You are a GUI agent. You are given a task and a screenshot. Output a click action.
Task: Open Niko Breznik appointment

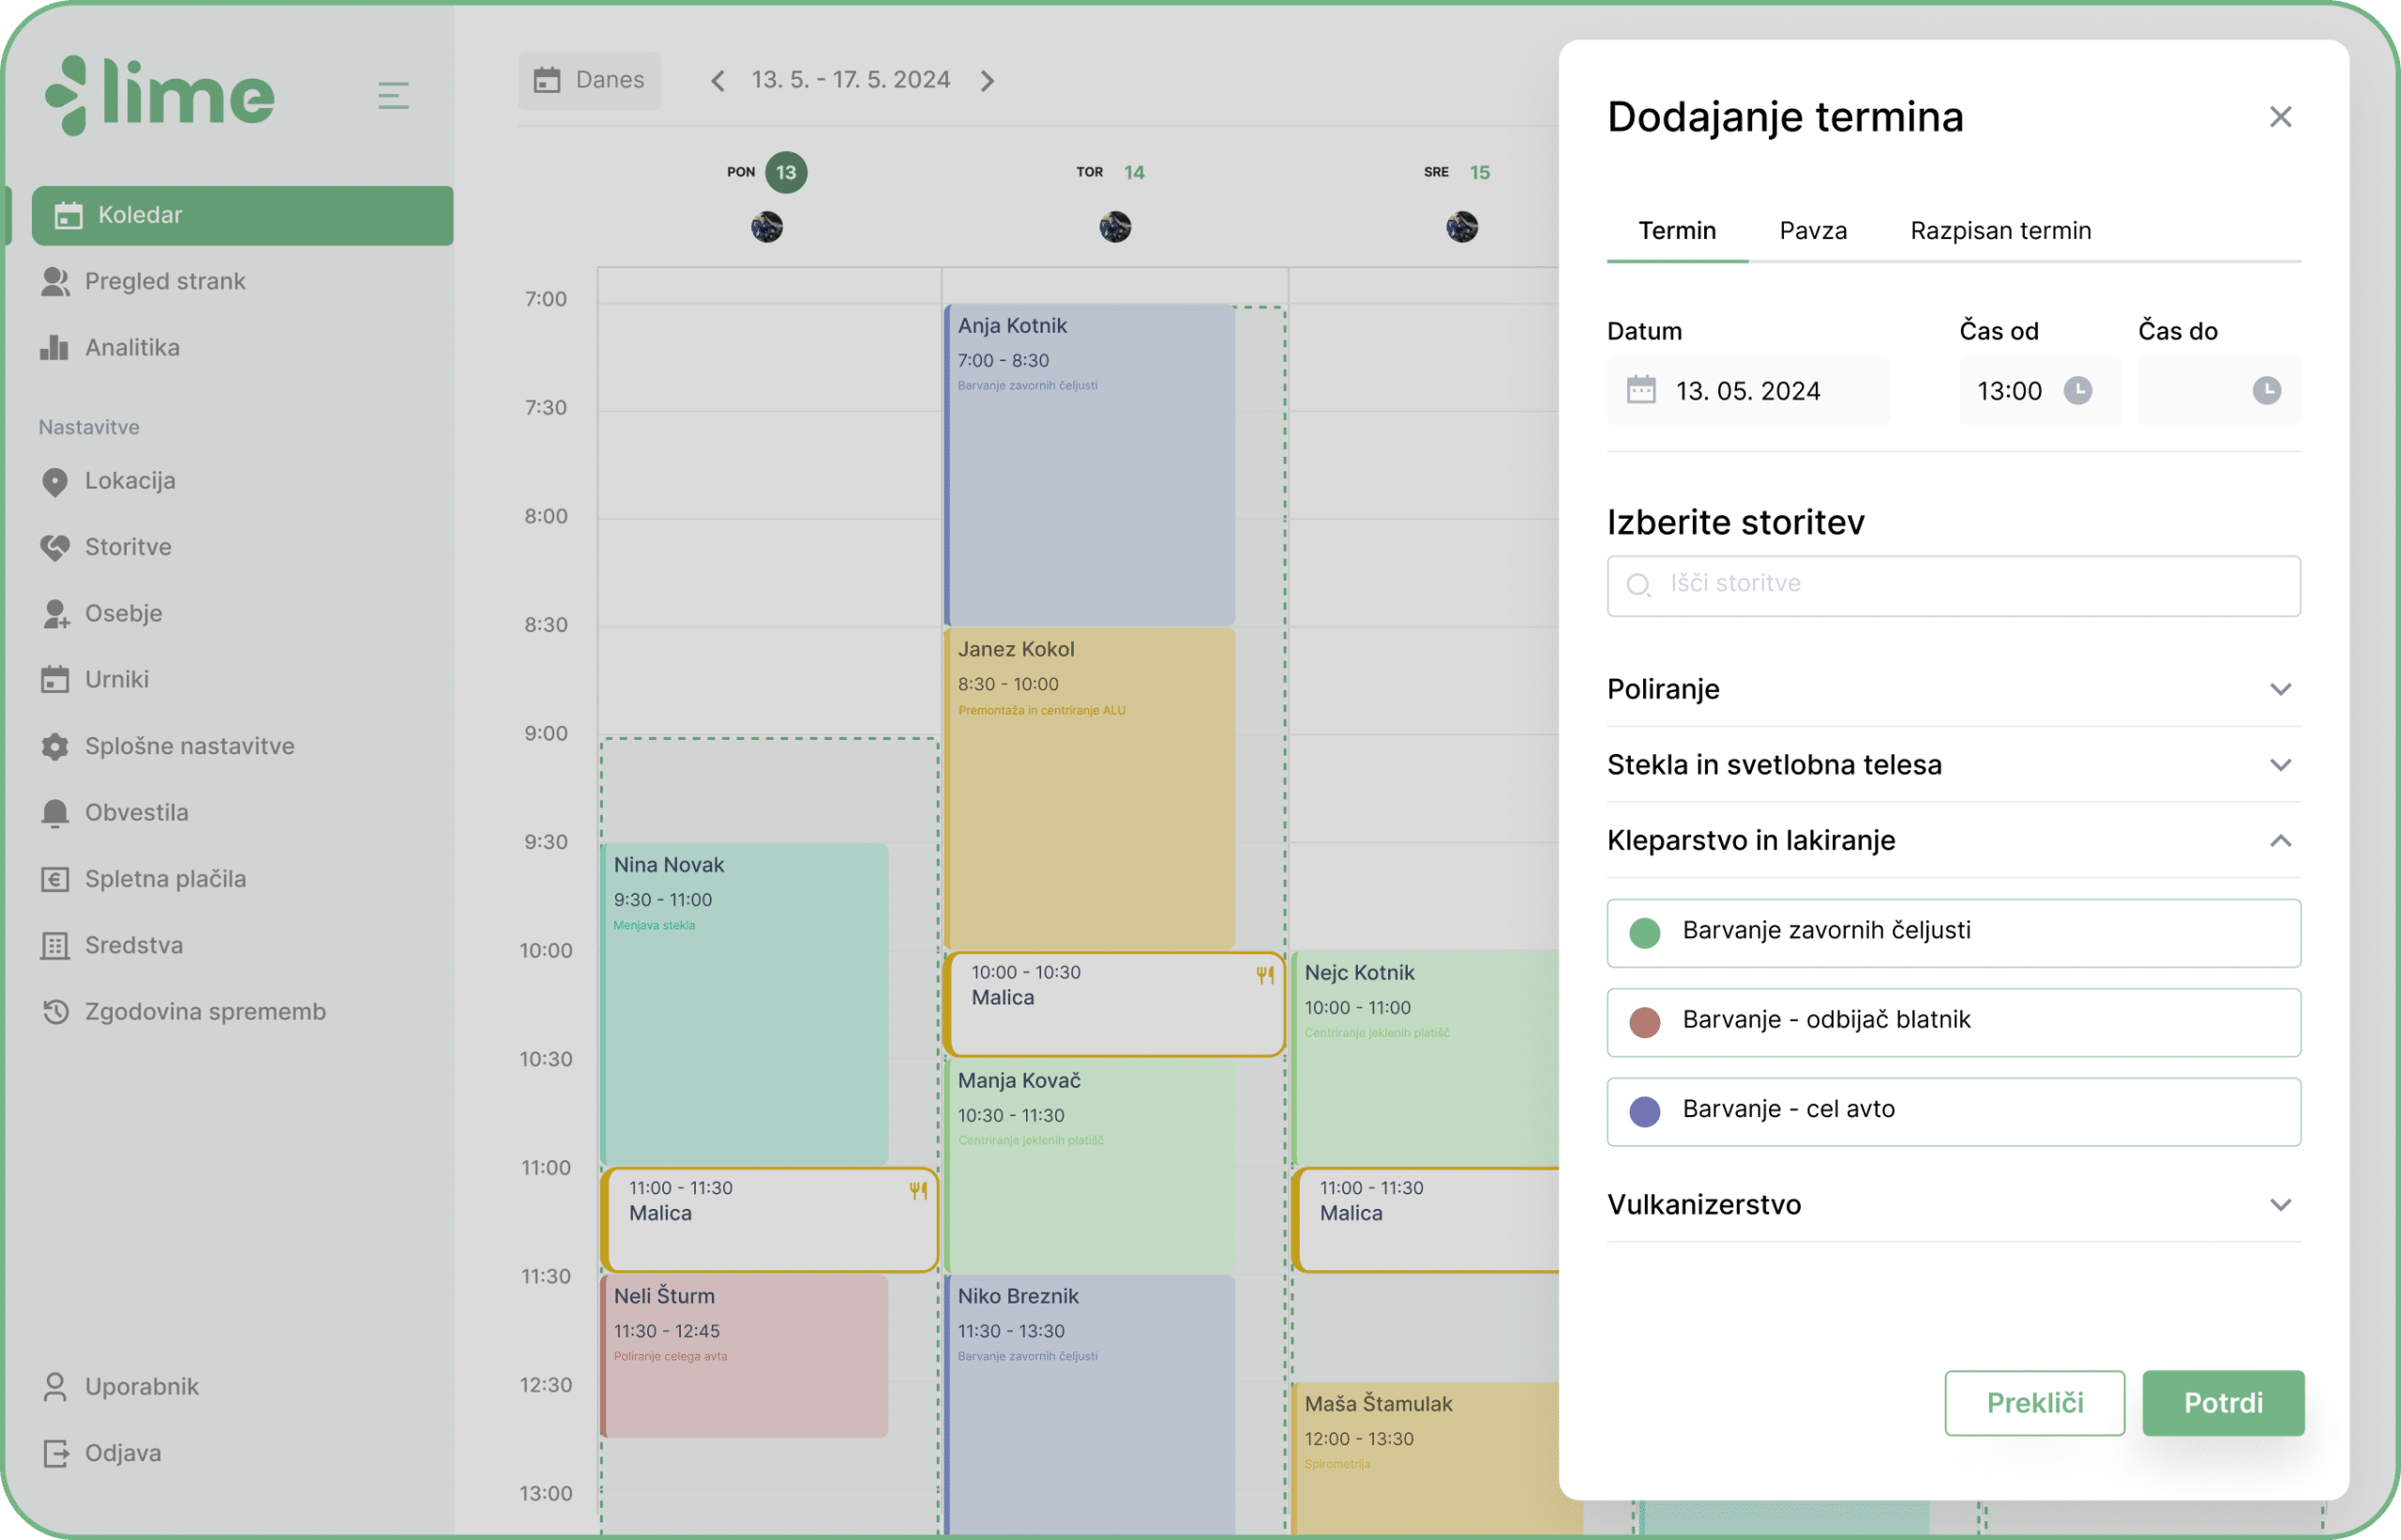click(1090, 1404)
